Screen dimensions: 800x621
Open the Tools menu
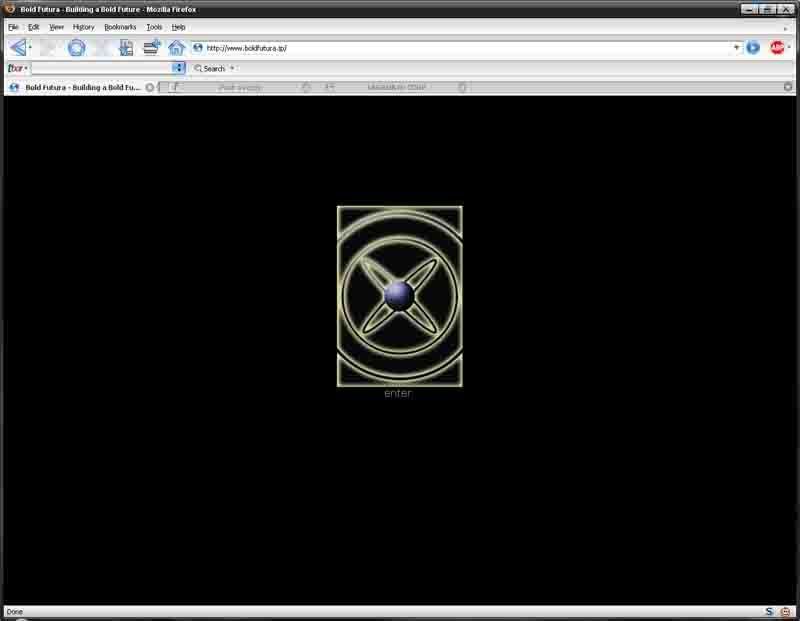(x=154, y=27)
